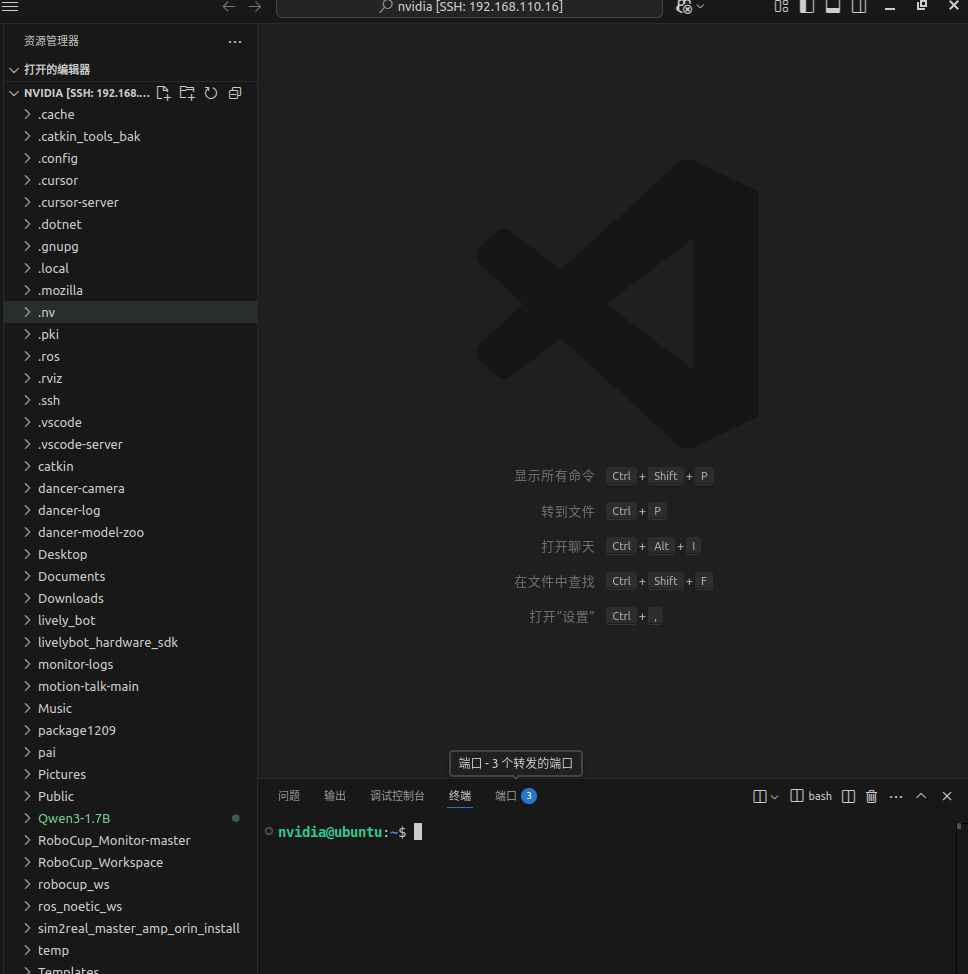The height and width of the screenshot is (974, 968).
Task: Select the highlighted .nv folder
Action: 130,312
